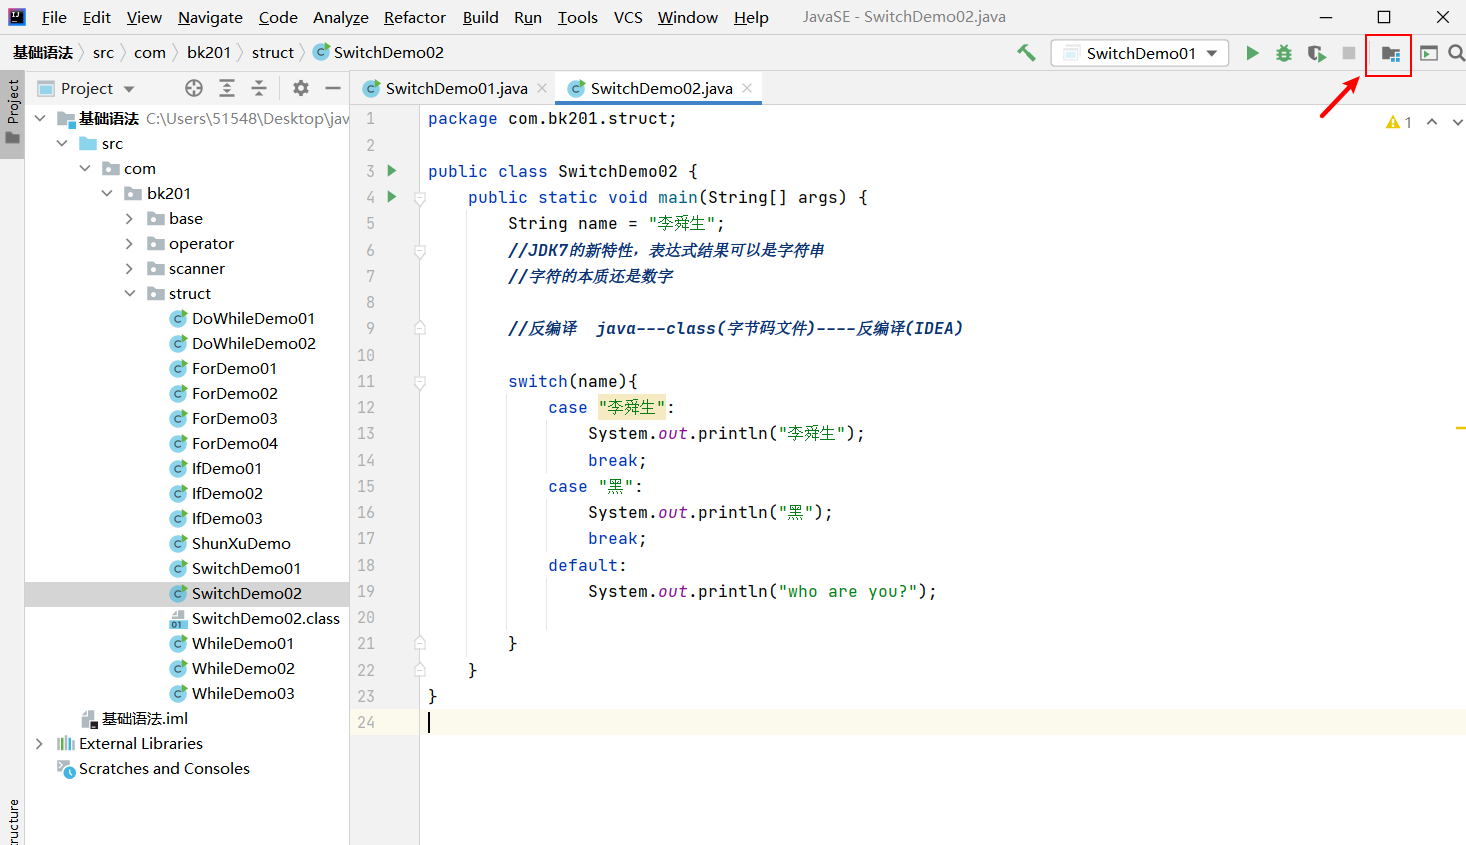Select SwitchDemo02.class in project tree
Image resolution: width=1466 pixels, height=845 pixels.
tap(265, 618)
